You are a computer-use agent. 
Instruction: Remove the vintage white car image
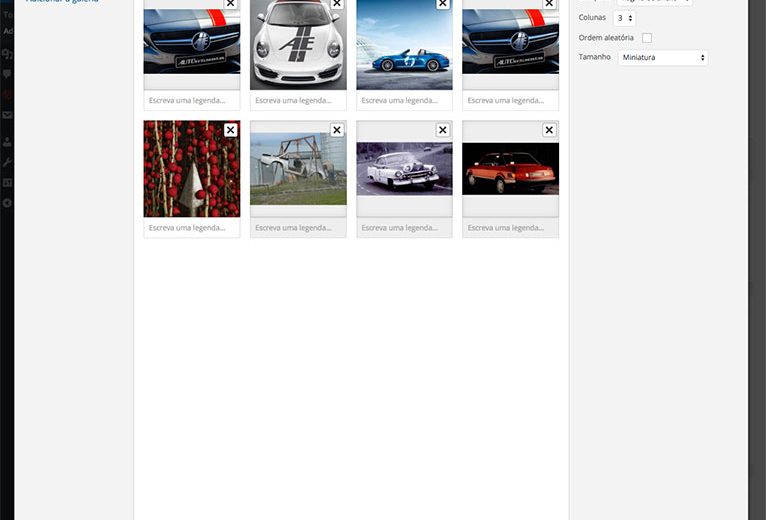point(443,130)
